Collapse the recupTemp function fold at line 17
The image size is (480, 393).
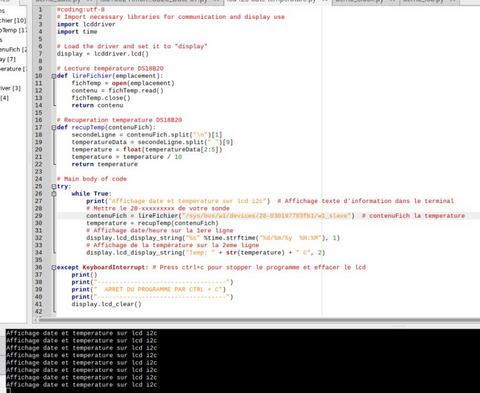pyautogui.click(x=54, y=128)
